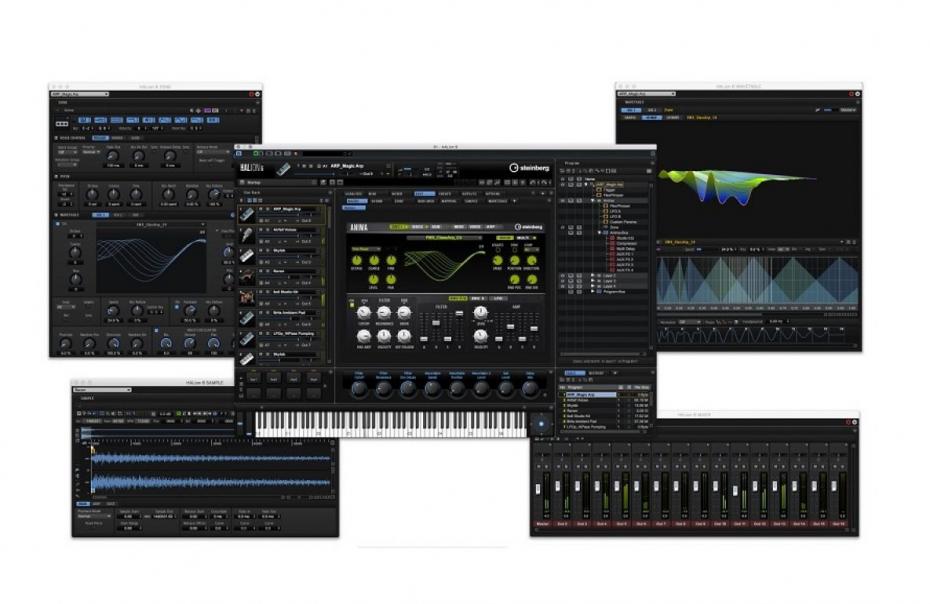Click the keyboard icon beside the HALion logo
Viewport: 930px width, 604px height.
pyautogui.click(x=283, y=169)
